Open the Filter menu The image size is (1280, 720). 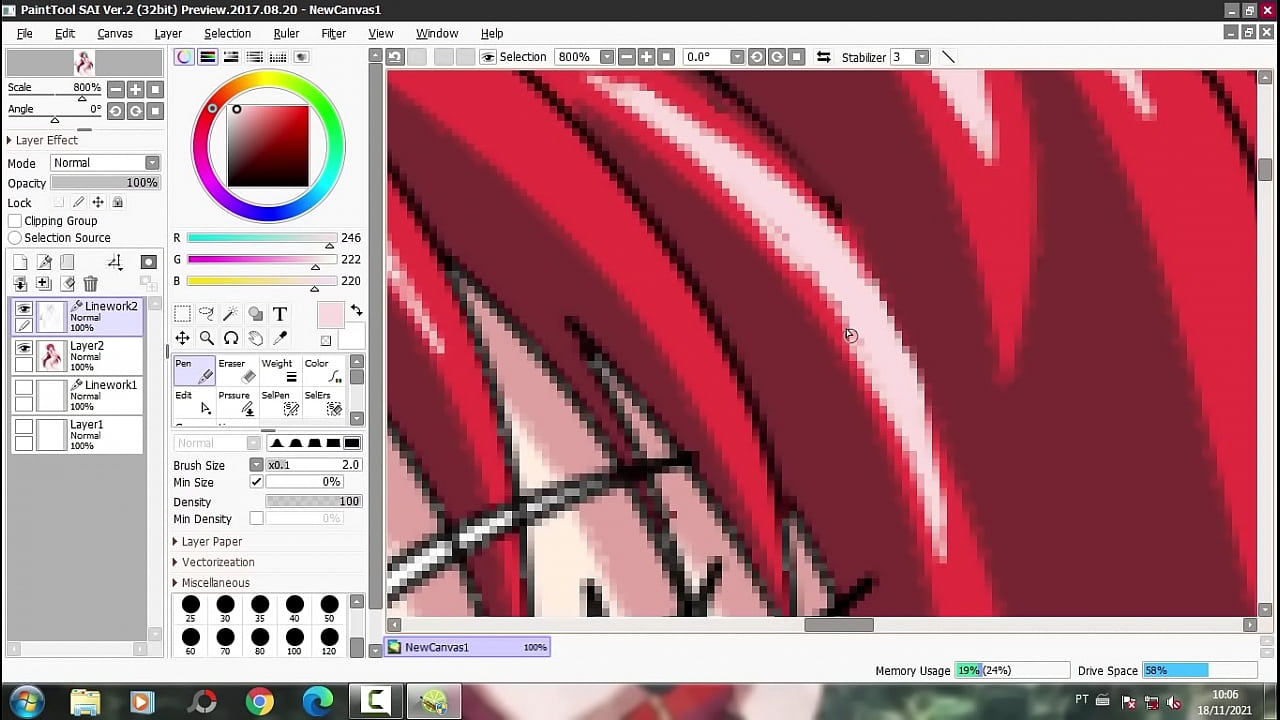(333, 33)
